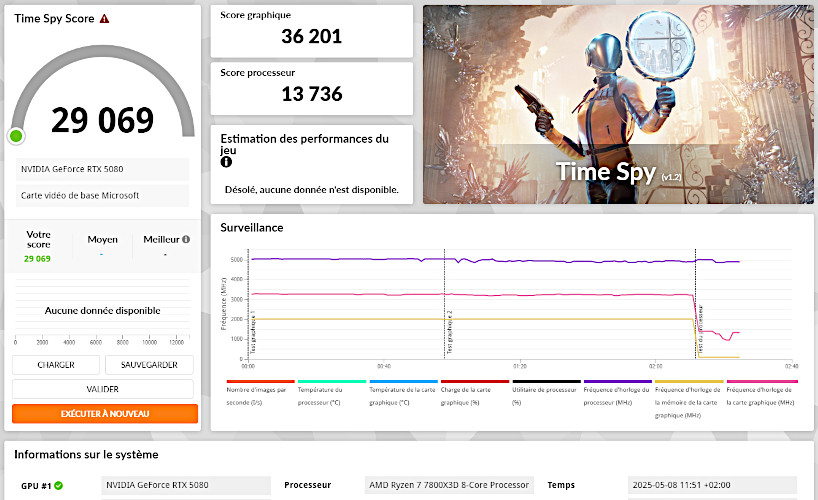Click the red warning icon beside Time Spy Score
The image size is (818, 500).
(x=104, y=19)
